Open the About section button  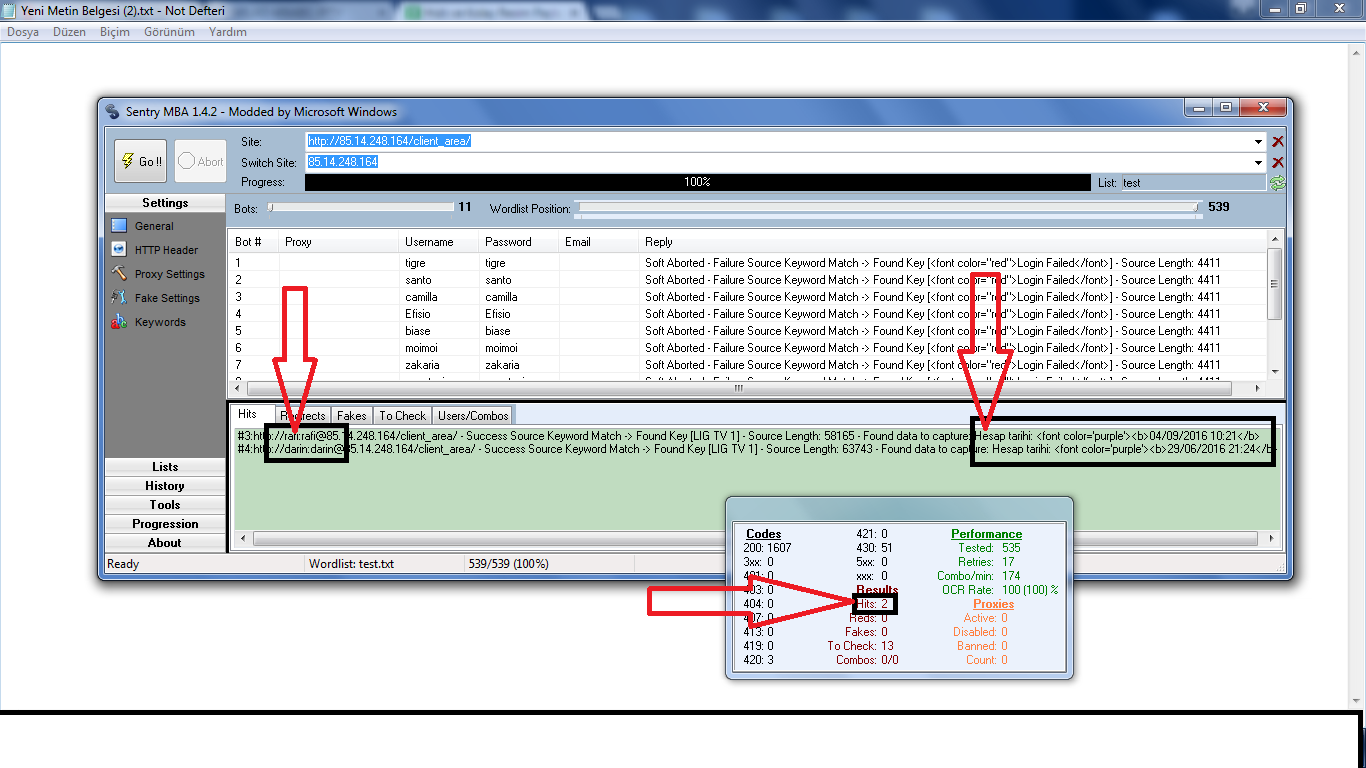pyautogui.click(x=165, y=543)
